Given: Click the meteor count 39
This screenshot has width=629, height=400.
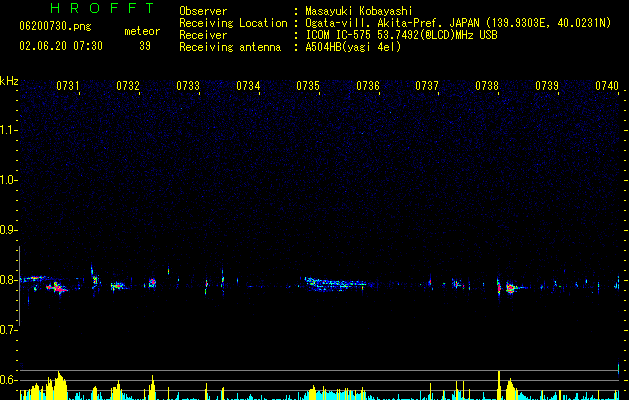Looking at the screenshot, I should (x=145, y=46).
